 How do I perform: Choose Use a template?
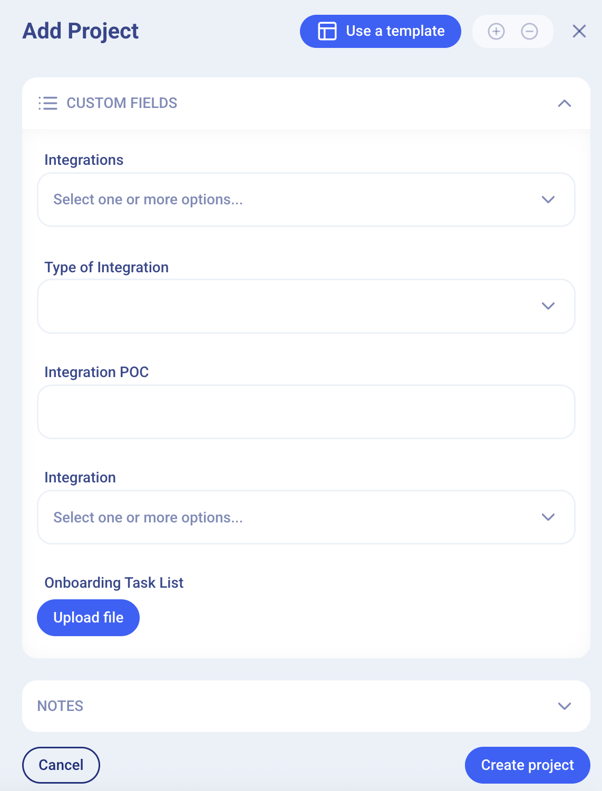(394, 31)
